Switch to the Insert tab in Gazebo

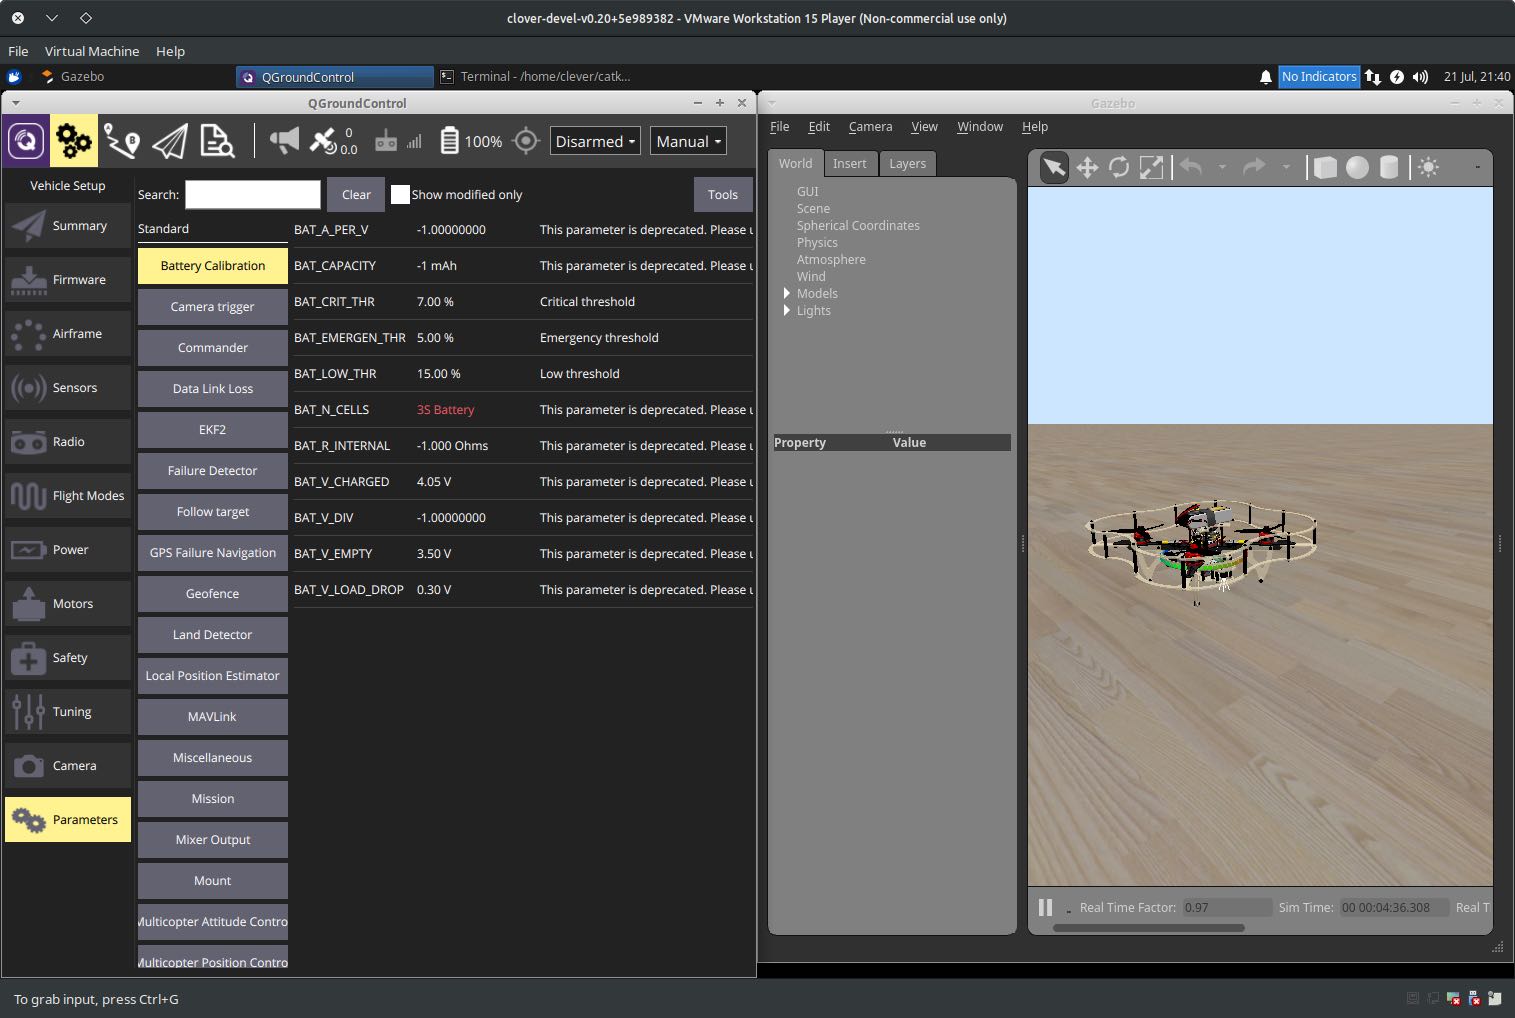click(x=849, y=164)
